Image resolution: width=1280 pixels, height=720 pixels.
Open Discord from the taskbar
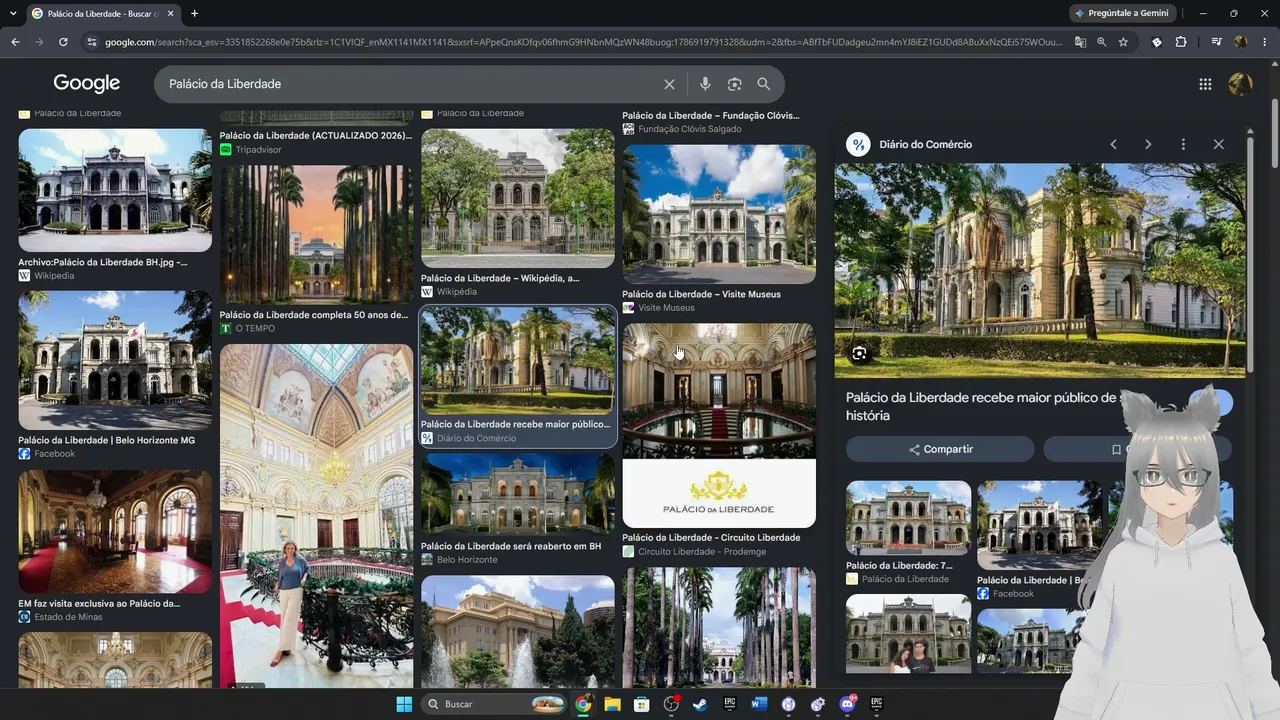[848, 704]
